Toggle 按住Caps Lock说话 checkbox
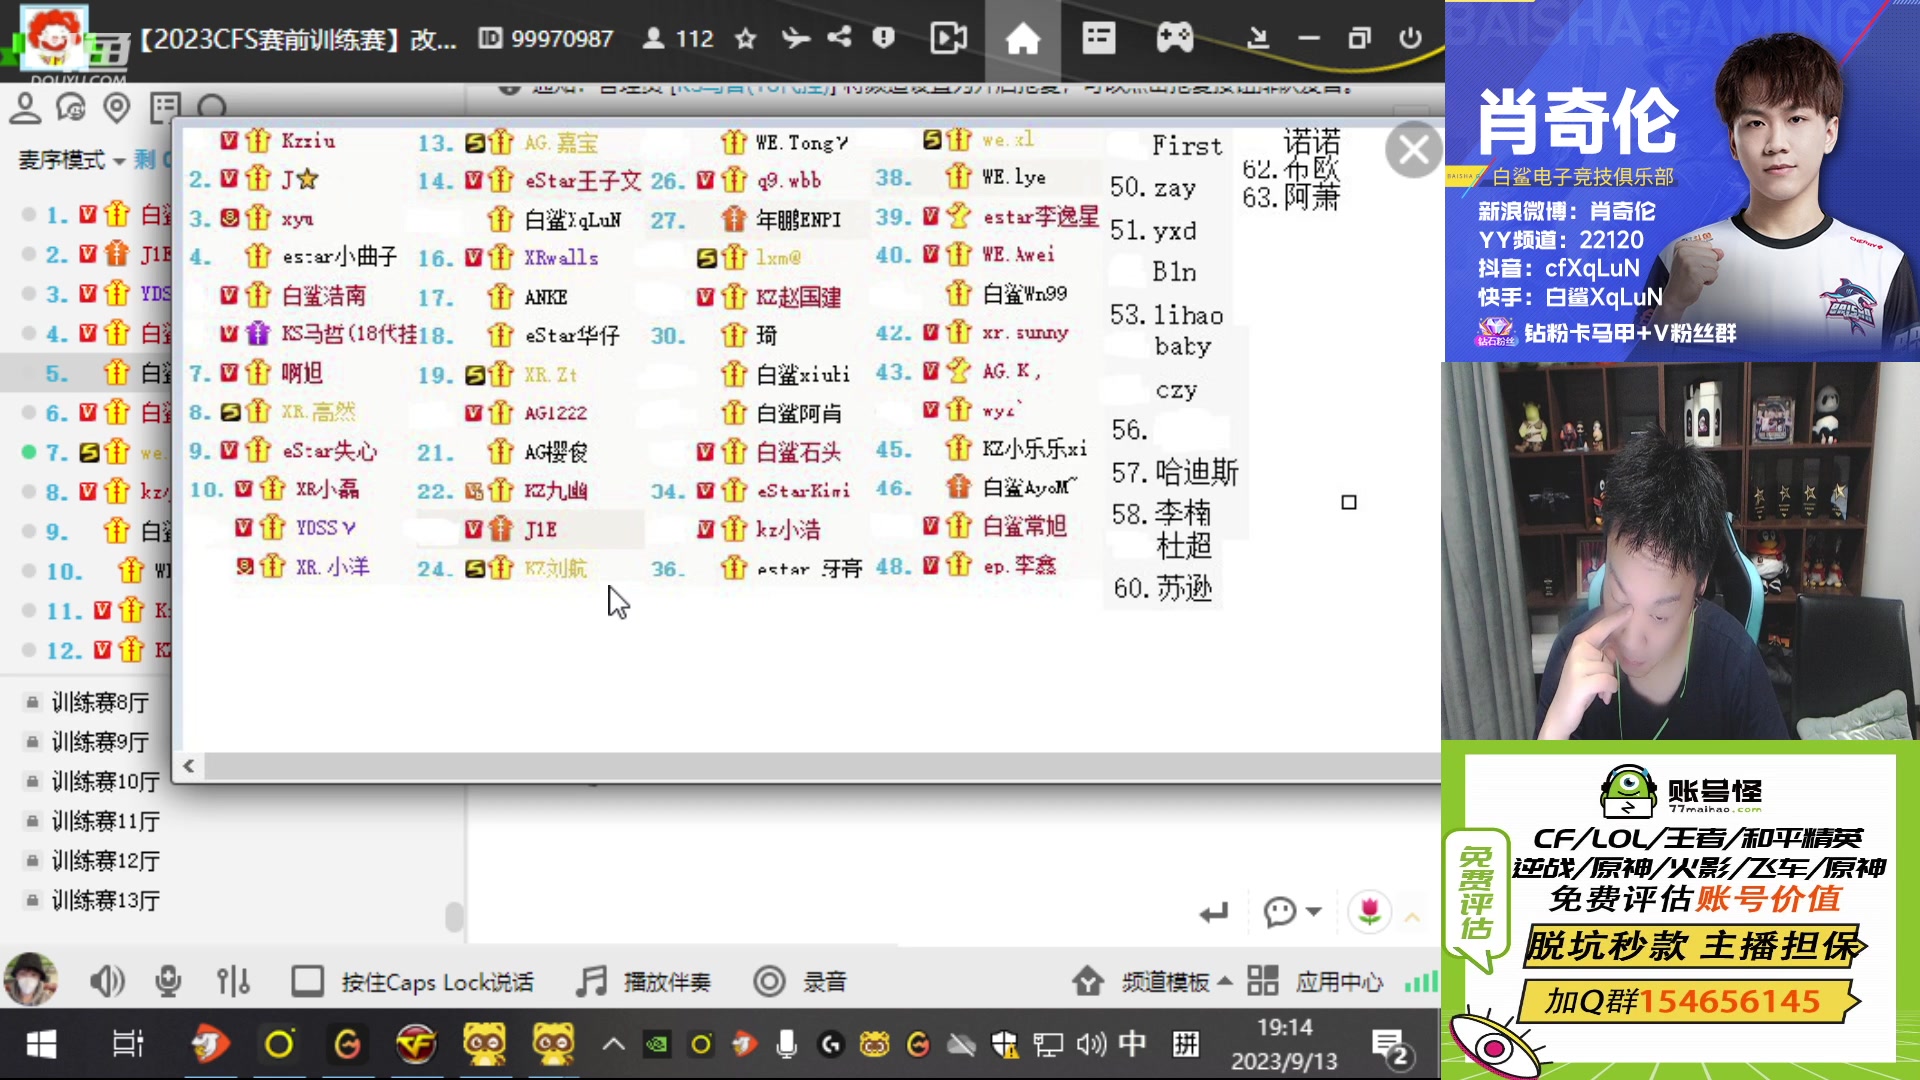This screenshot has width=1920, height=1080. coord(307,982)
